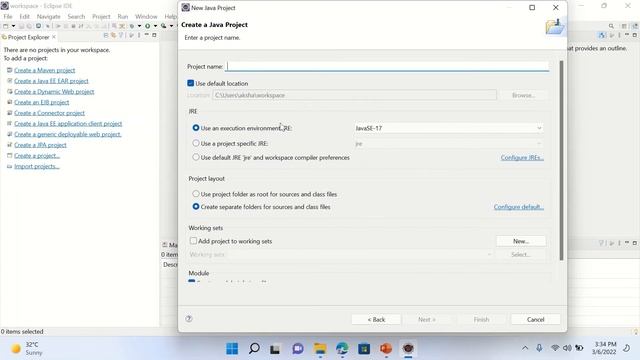Show hidden system tray icons
The height and width of the screenshot is (360, 640).
[x=525, y=348]
